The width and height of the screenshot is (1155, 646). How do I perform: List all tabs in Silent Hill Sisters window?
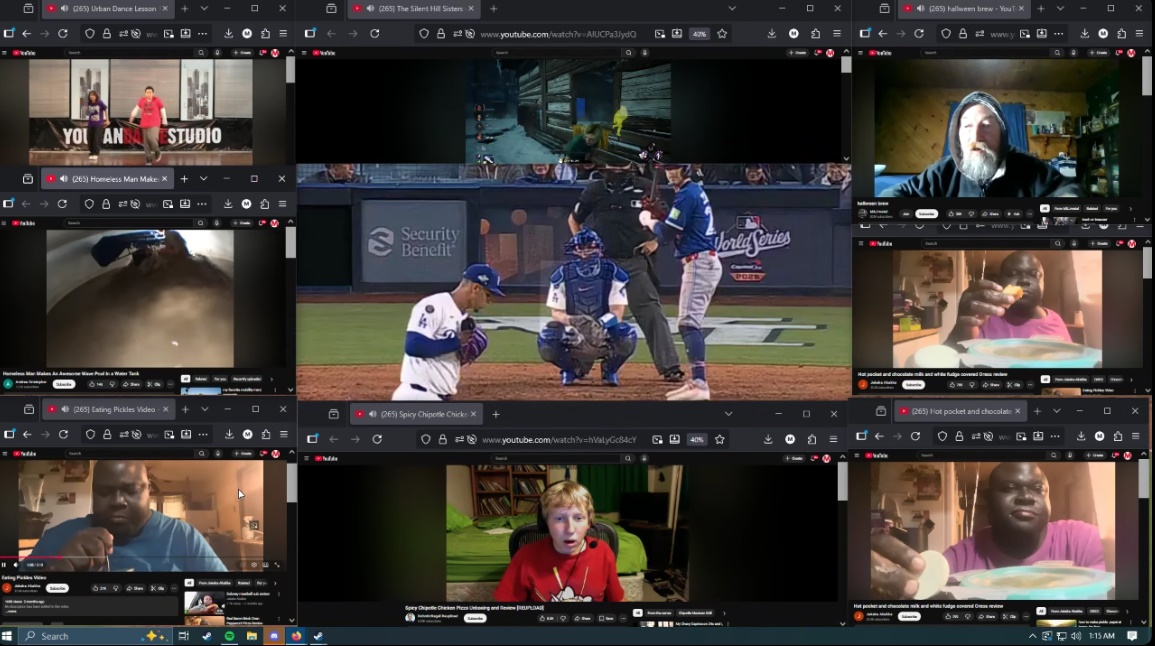(x=731, y=9)
